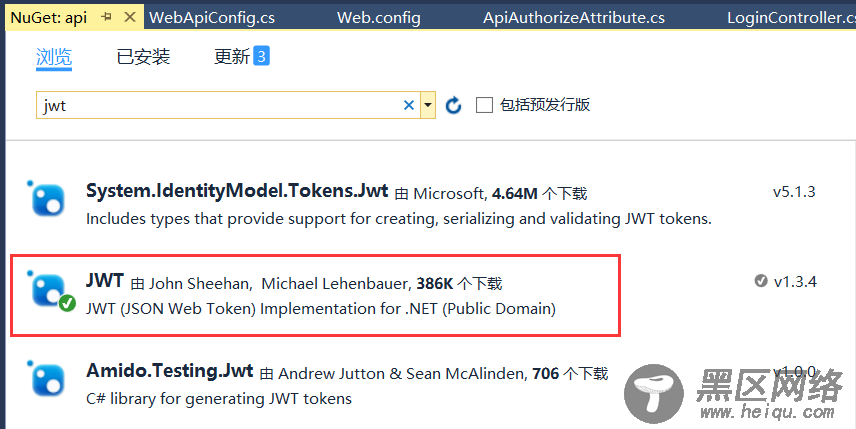Click the 4.64M download count

515,194
